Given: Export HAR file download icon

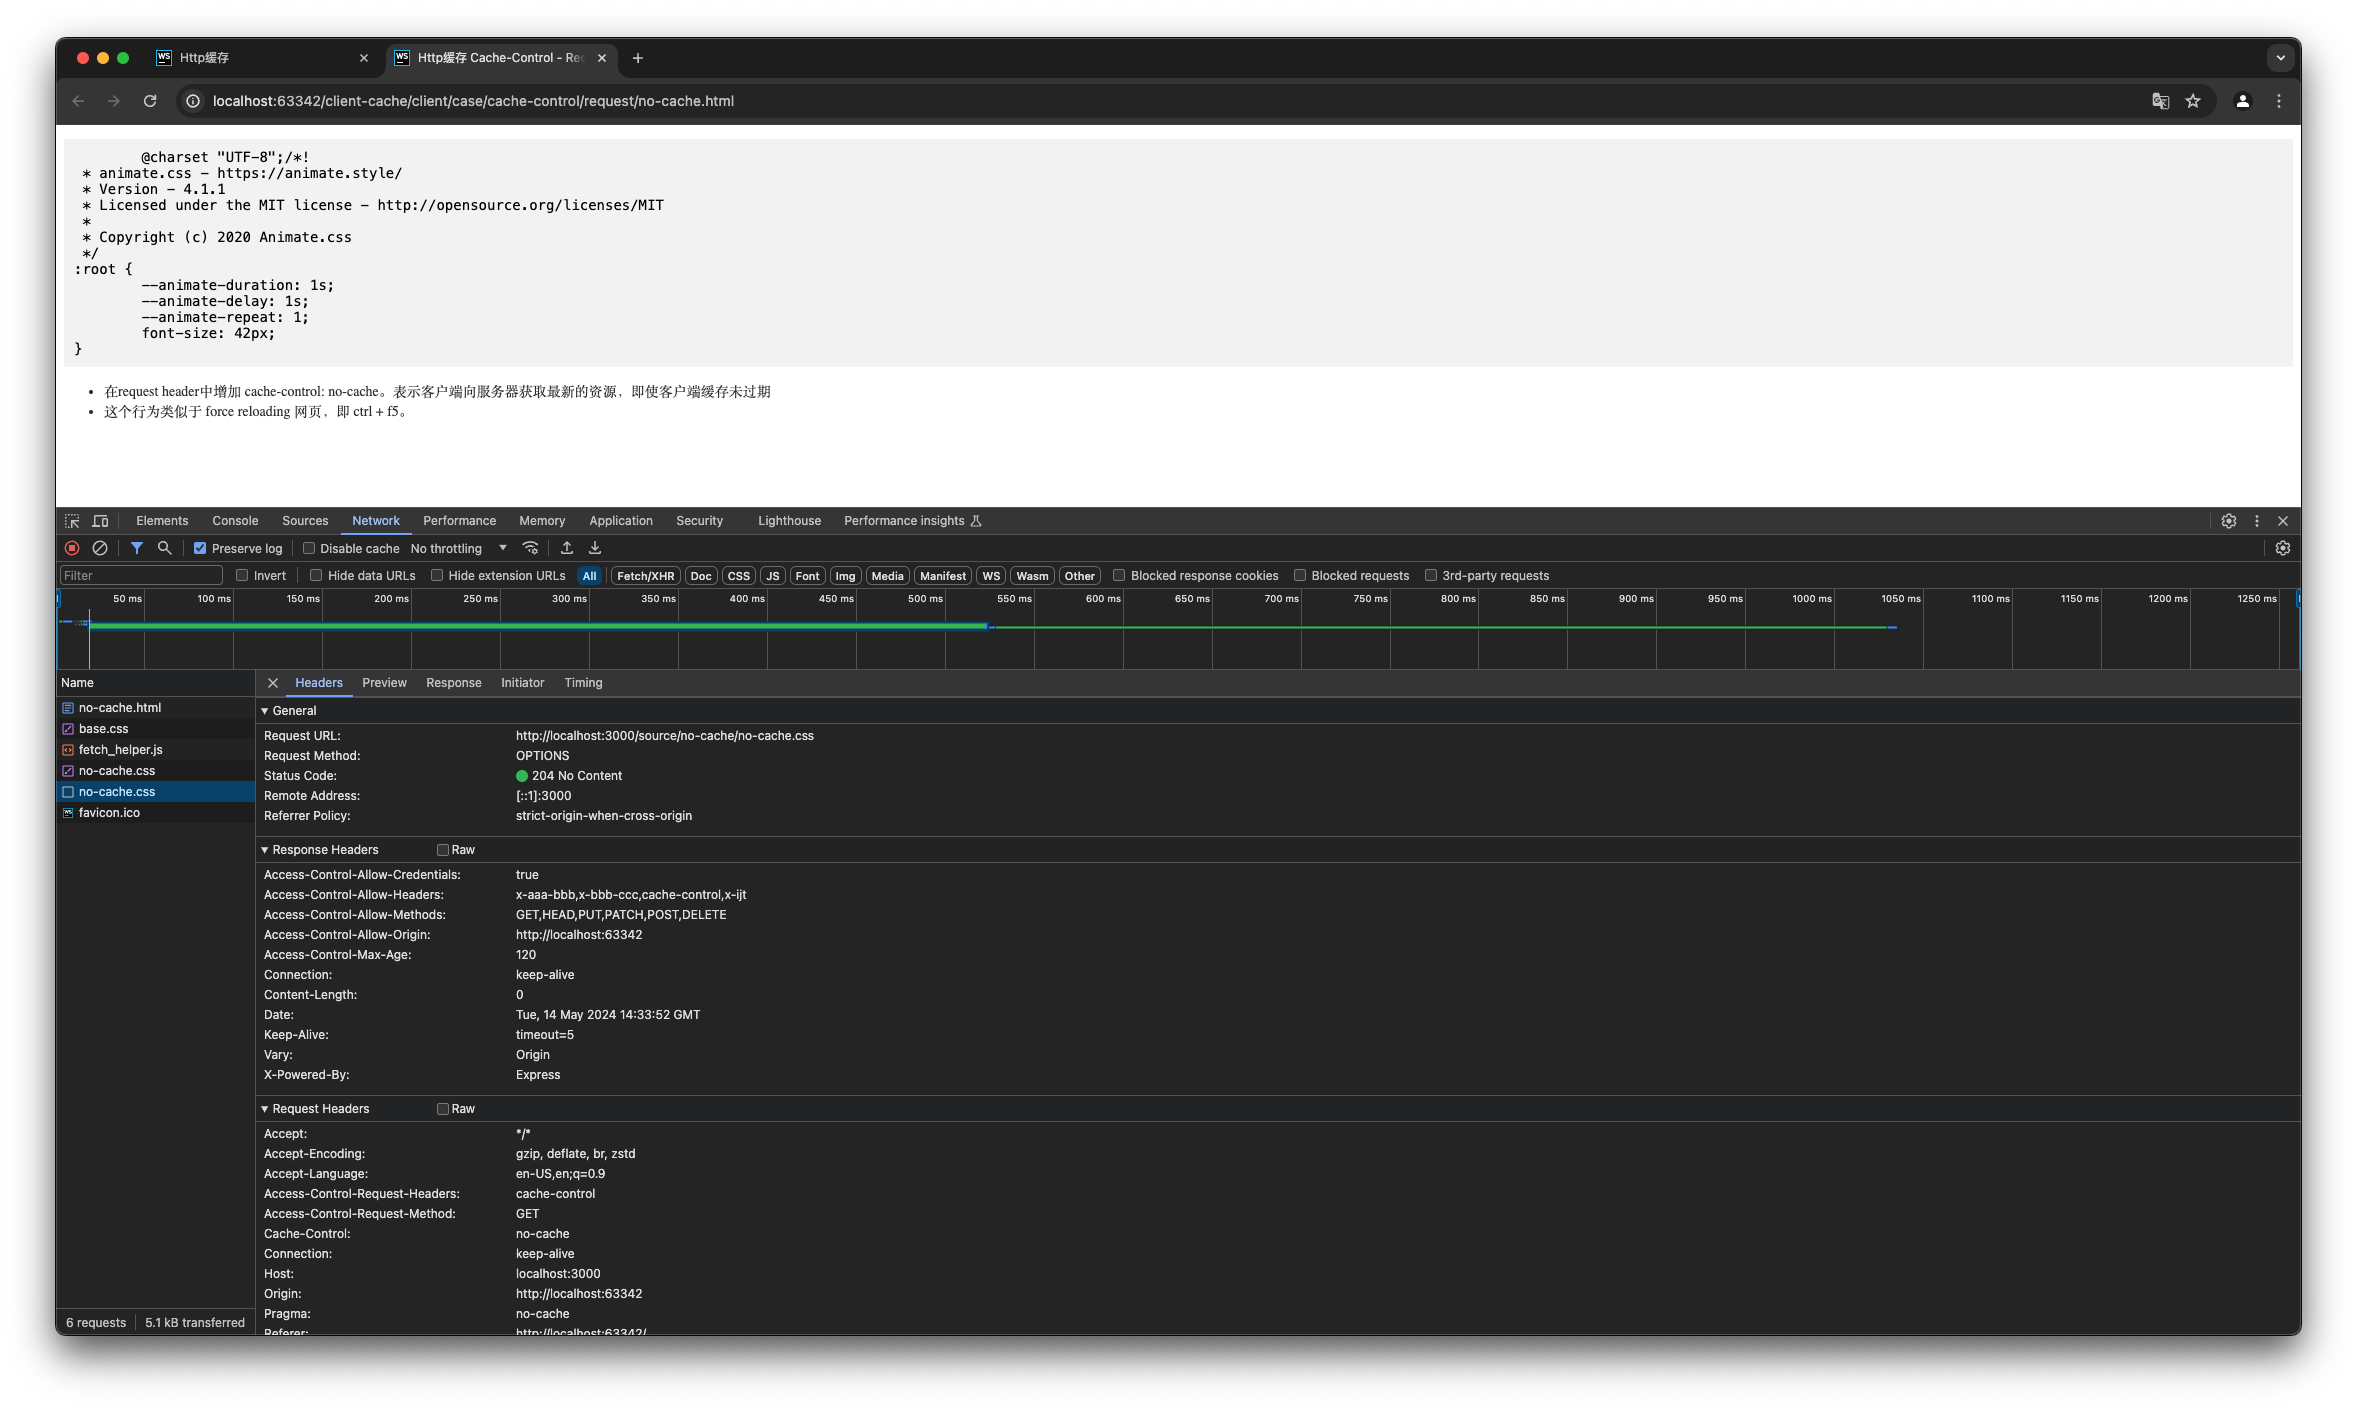Looking at the screenshot, I should (595, 548).
